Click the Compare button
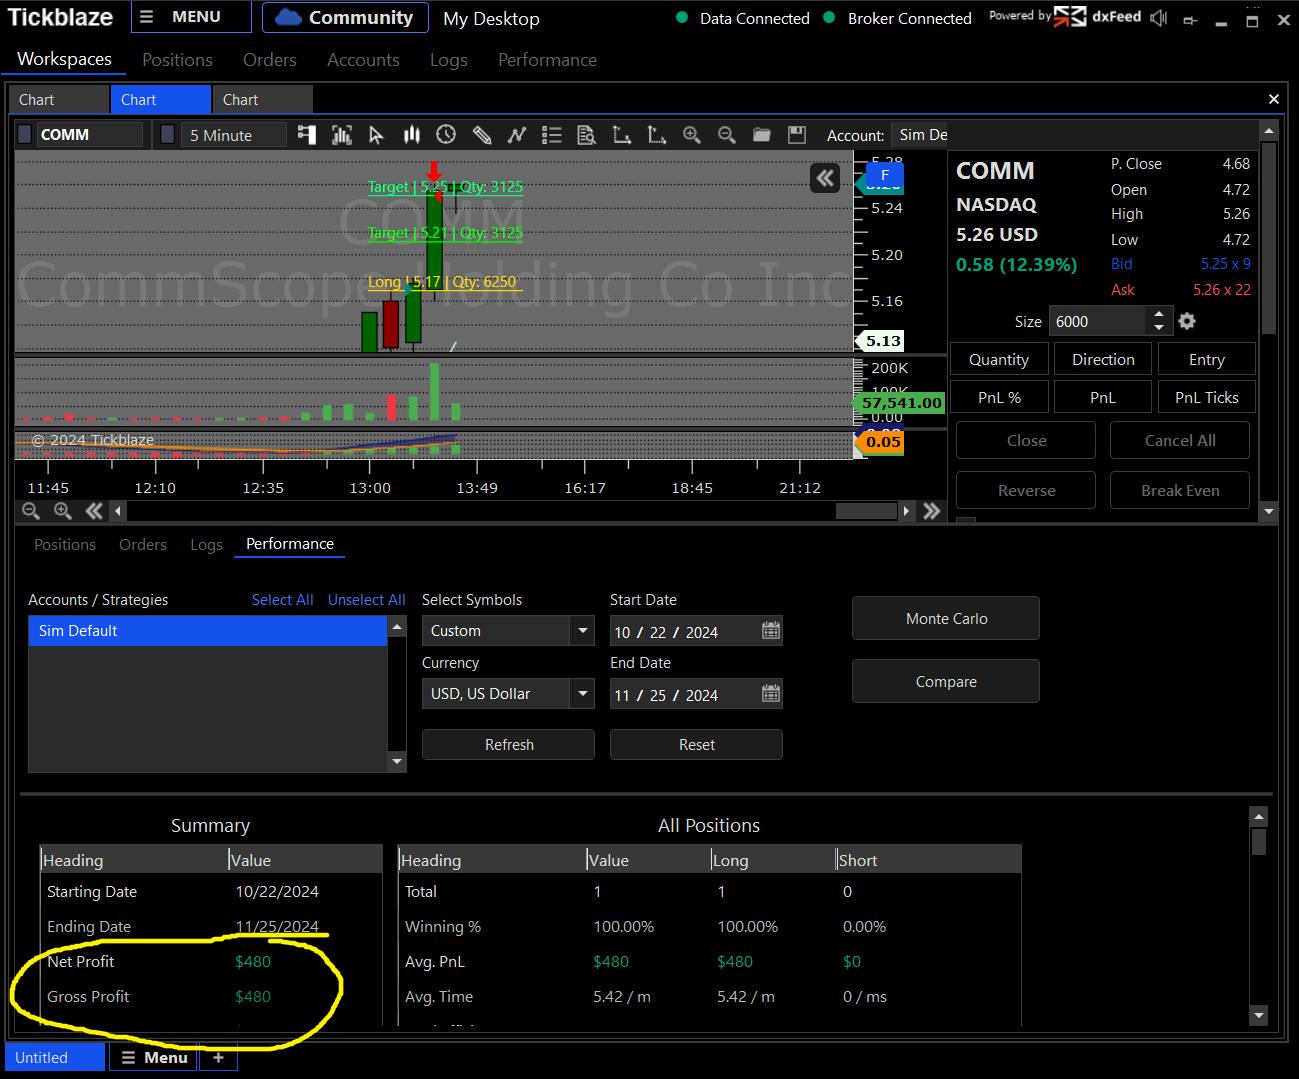This screenshot has height=1079, width=1299. (946, 682)
